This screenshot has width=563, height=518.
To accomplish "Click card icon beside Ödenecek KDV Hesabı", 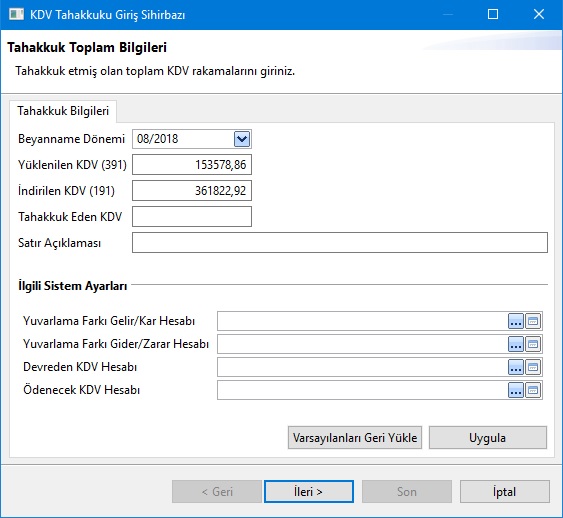I will coord(533,390).
